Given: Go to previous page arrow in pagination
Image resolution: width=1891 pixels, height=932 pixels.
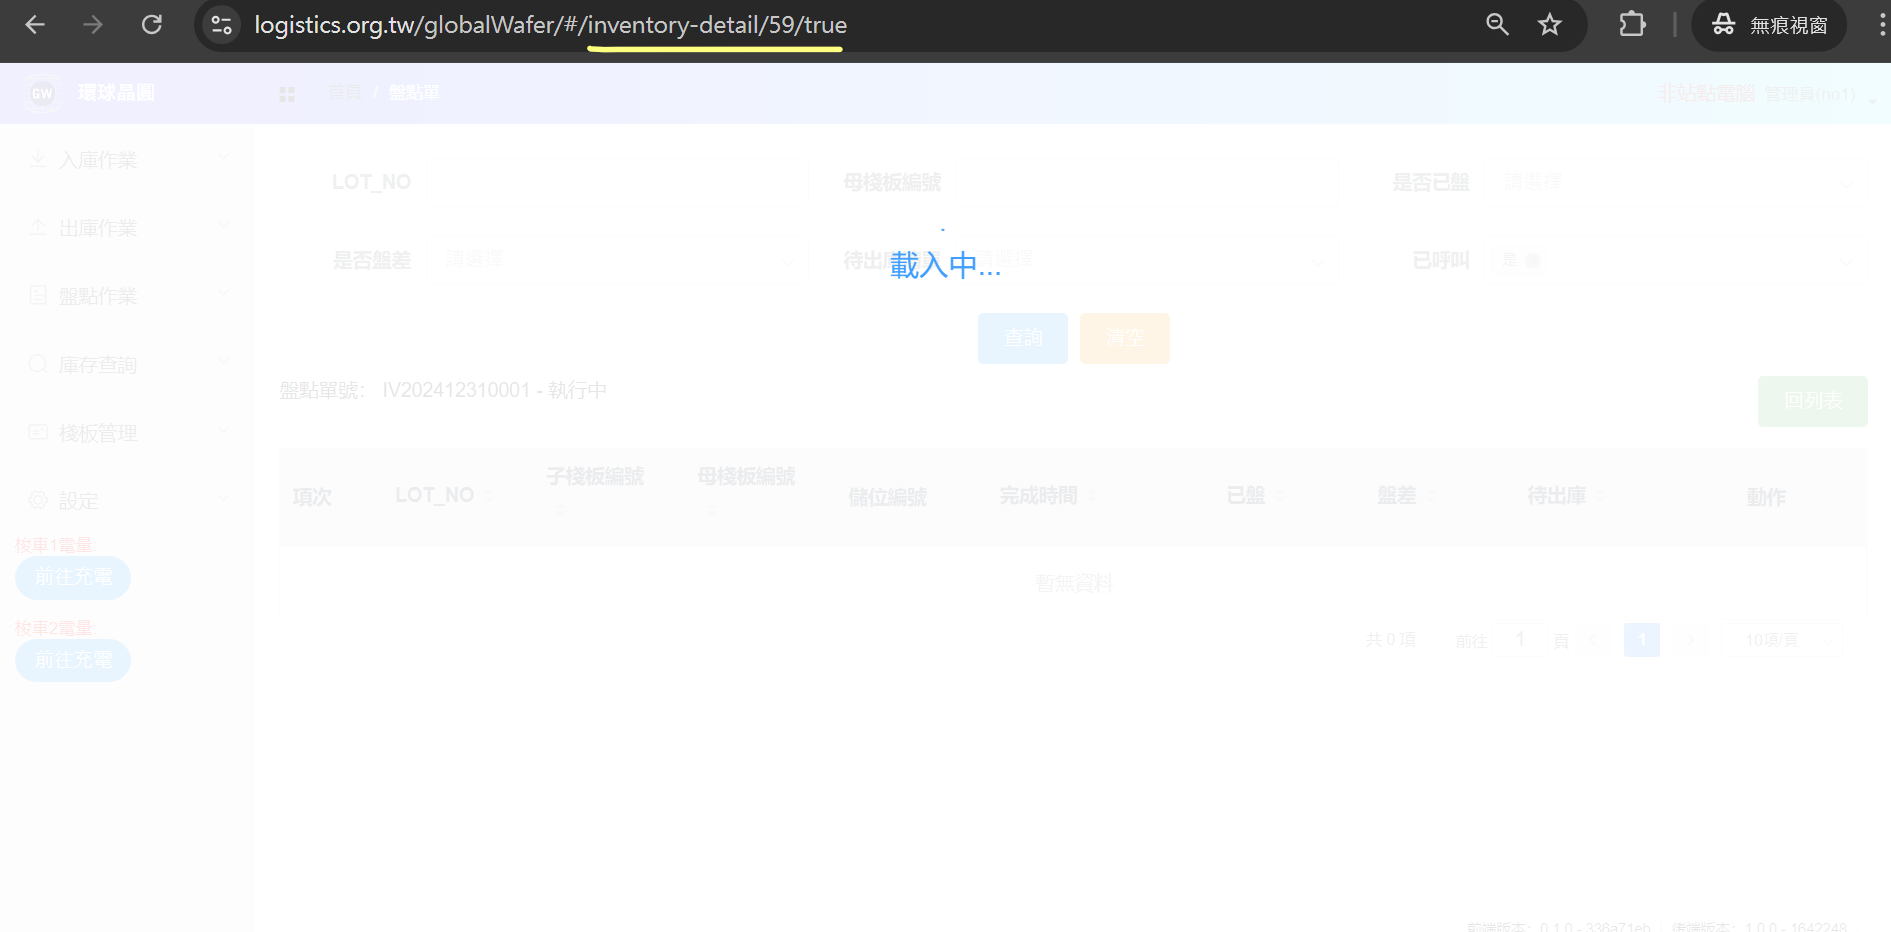Looking at the screenshot, I should 1594,640.
